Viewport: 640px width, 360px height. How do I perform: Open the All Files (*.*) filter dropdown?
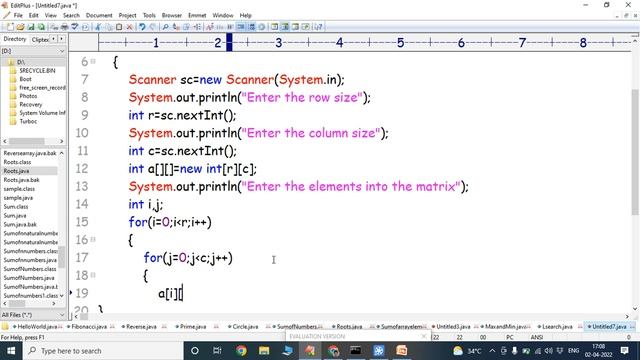coord(62,315)
